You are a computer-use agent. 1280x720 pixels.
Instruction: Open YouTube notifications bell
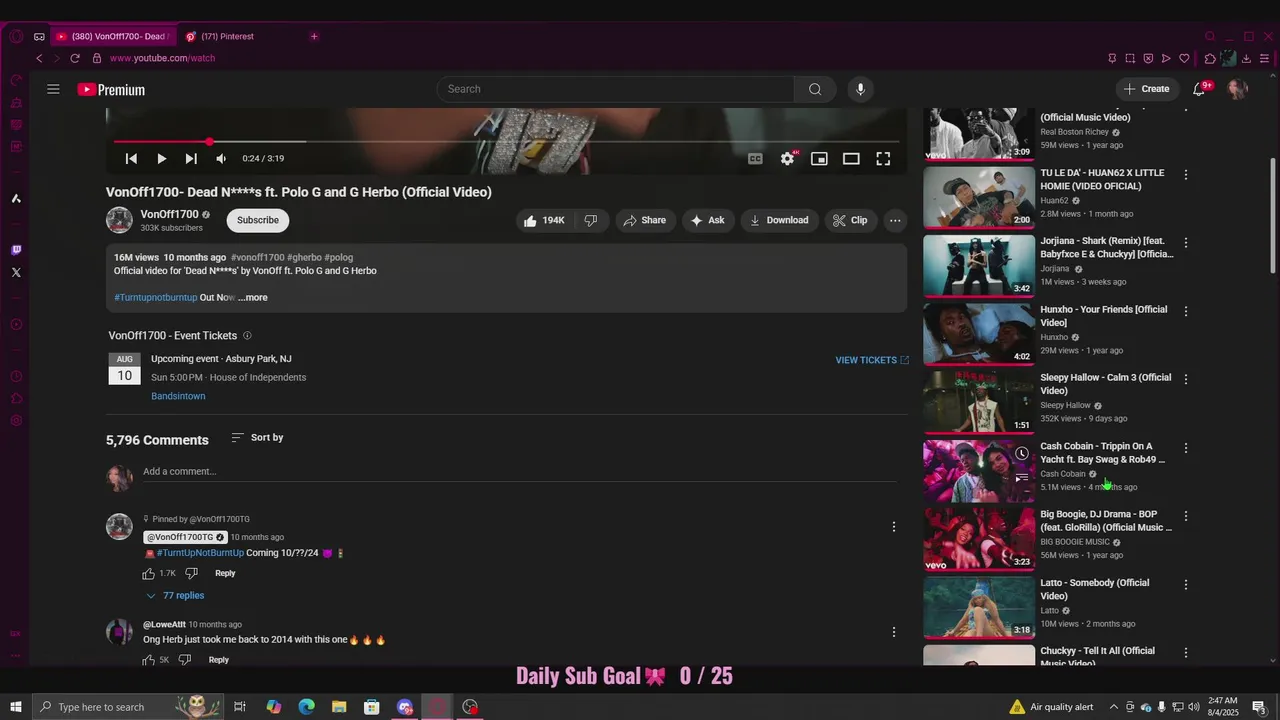click(x=1199, y=89)
